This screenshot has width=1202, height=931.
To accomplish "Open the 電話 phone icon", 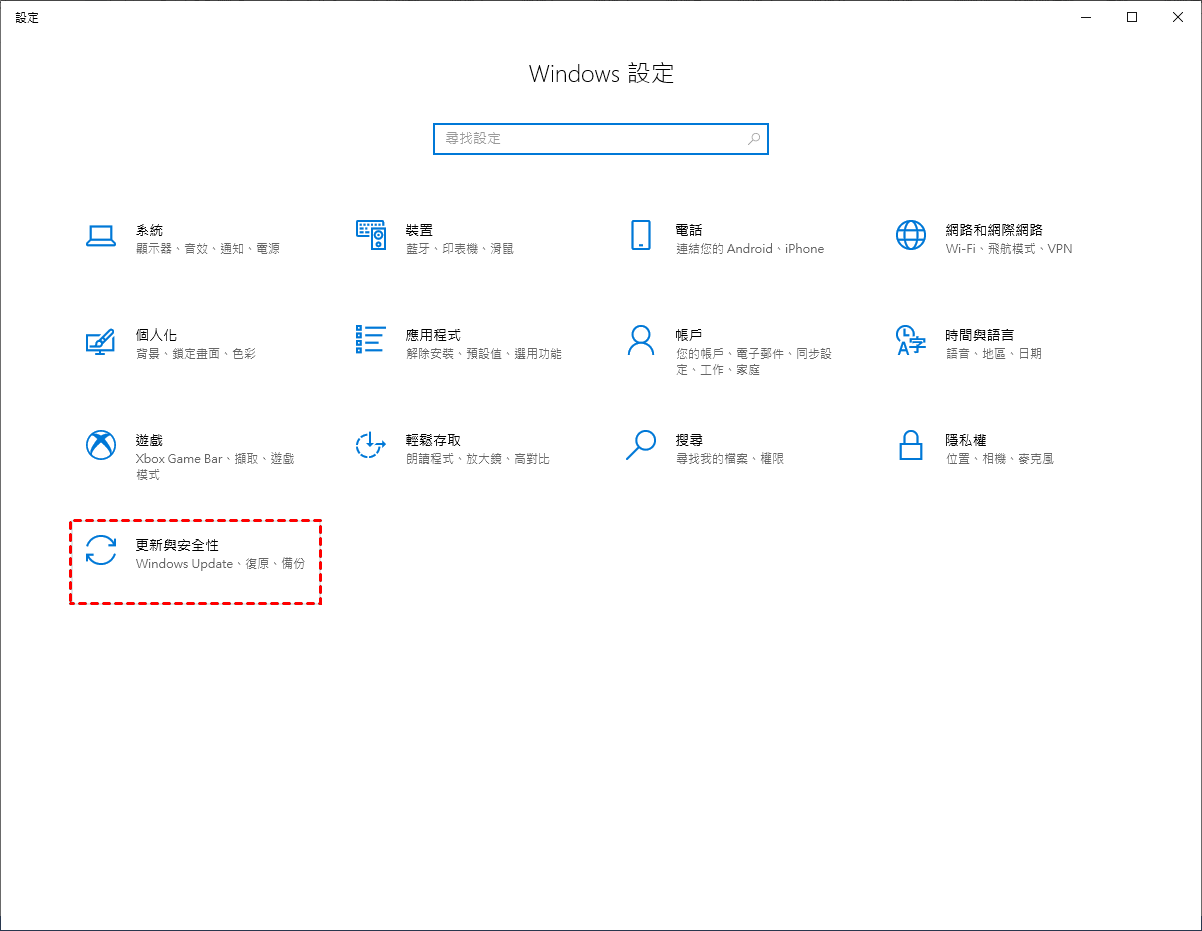I will [641, 235].
